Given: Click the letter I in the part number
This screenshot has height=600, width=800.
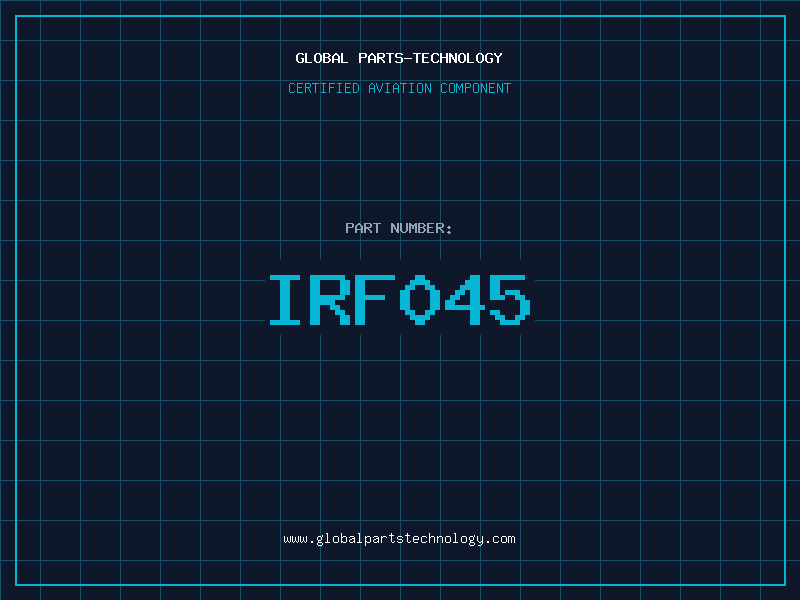Looking at the screenshot, I should click(x=287, y=300).
